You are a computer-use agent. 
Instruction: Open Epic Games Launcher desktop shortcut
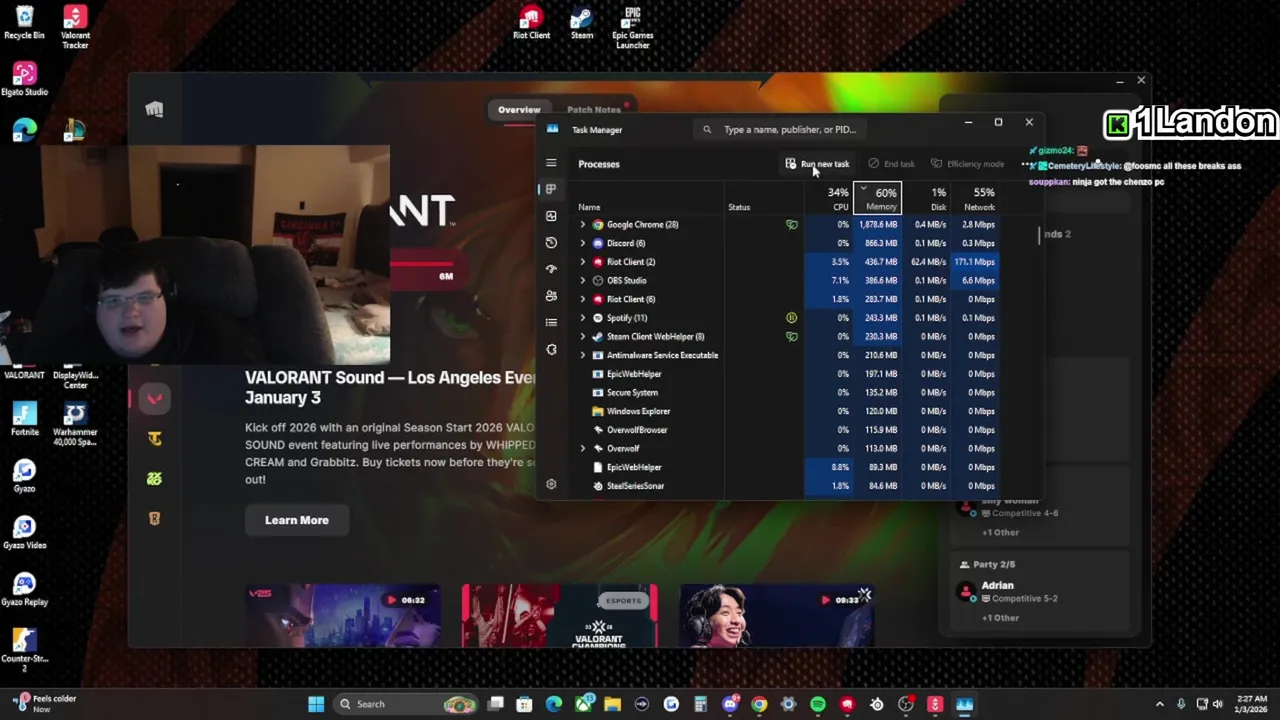632,27
